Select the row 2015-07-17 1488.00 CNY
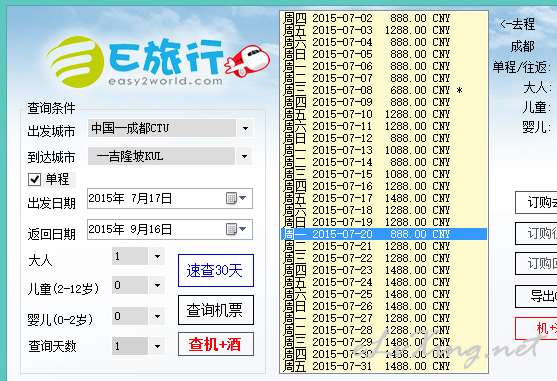 point(384,198)
